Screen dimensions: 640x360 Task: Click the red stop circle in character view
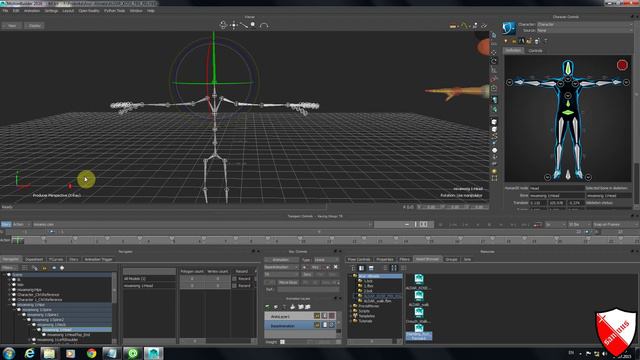pos(622,65)
